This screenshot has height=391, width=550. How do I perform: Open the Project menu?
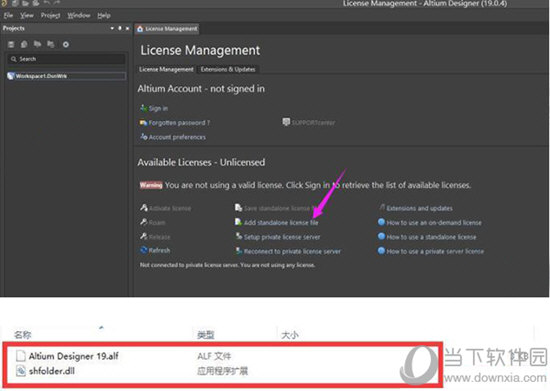click(x=50, y=15)
